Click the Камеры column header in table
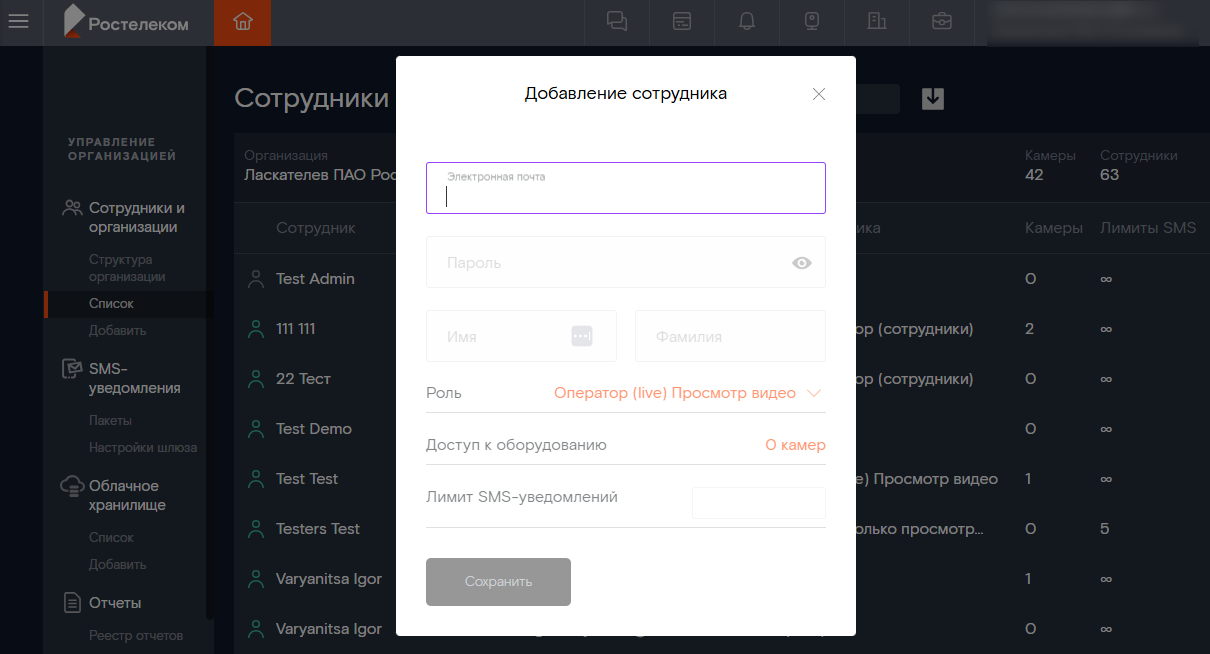 1054,228
